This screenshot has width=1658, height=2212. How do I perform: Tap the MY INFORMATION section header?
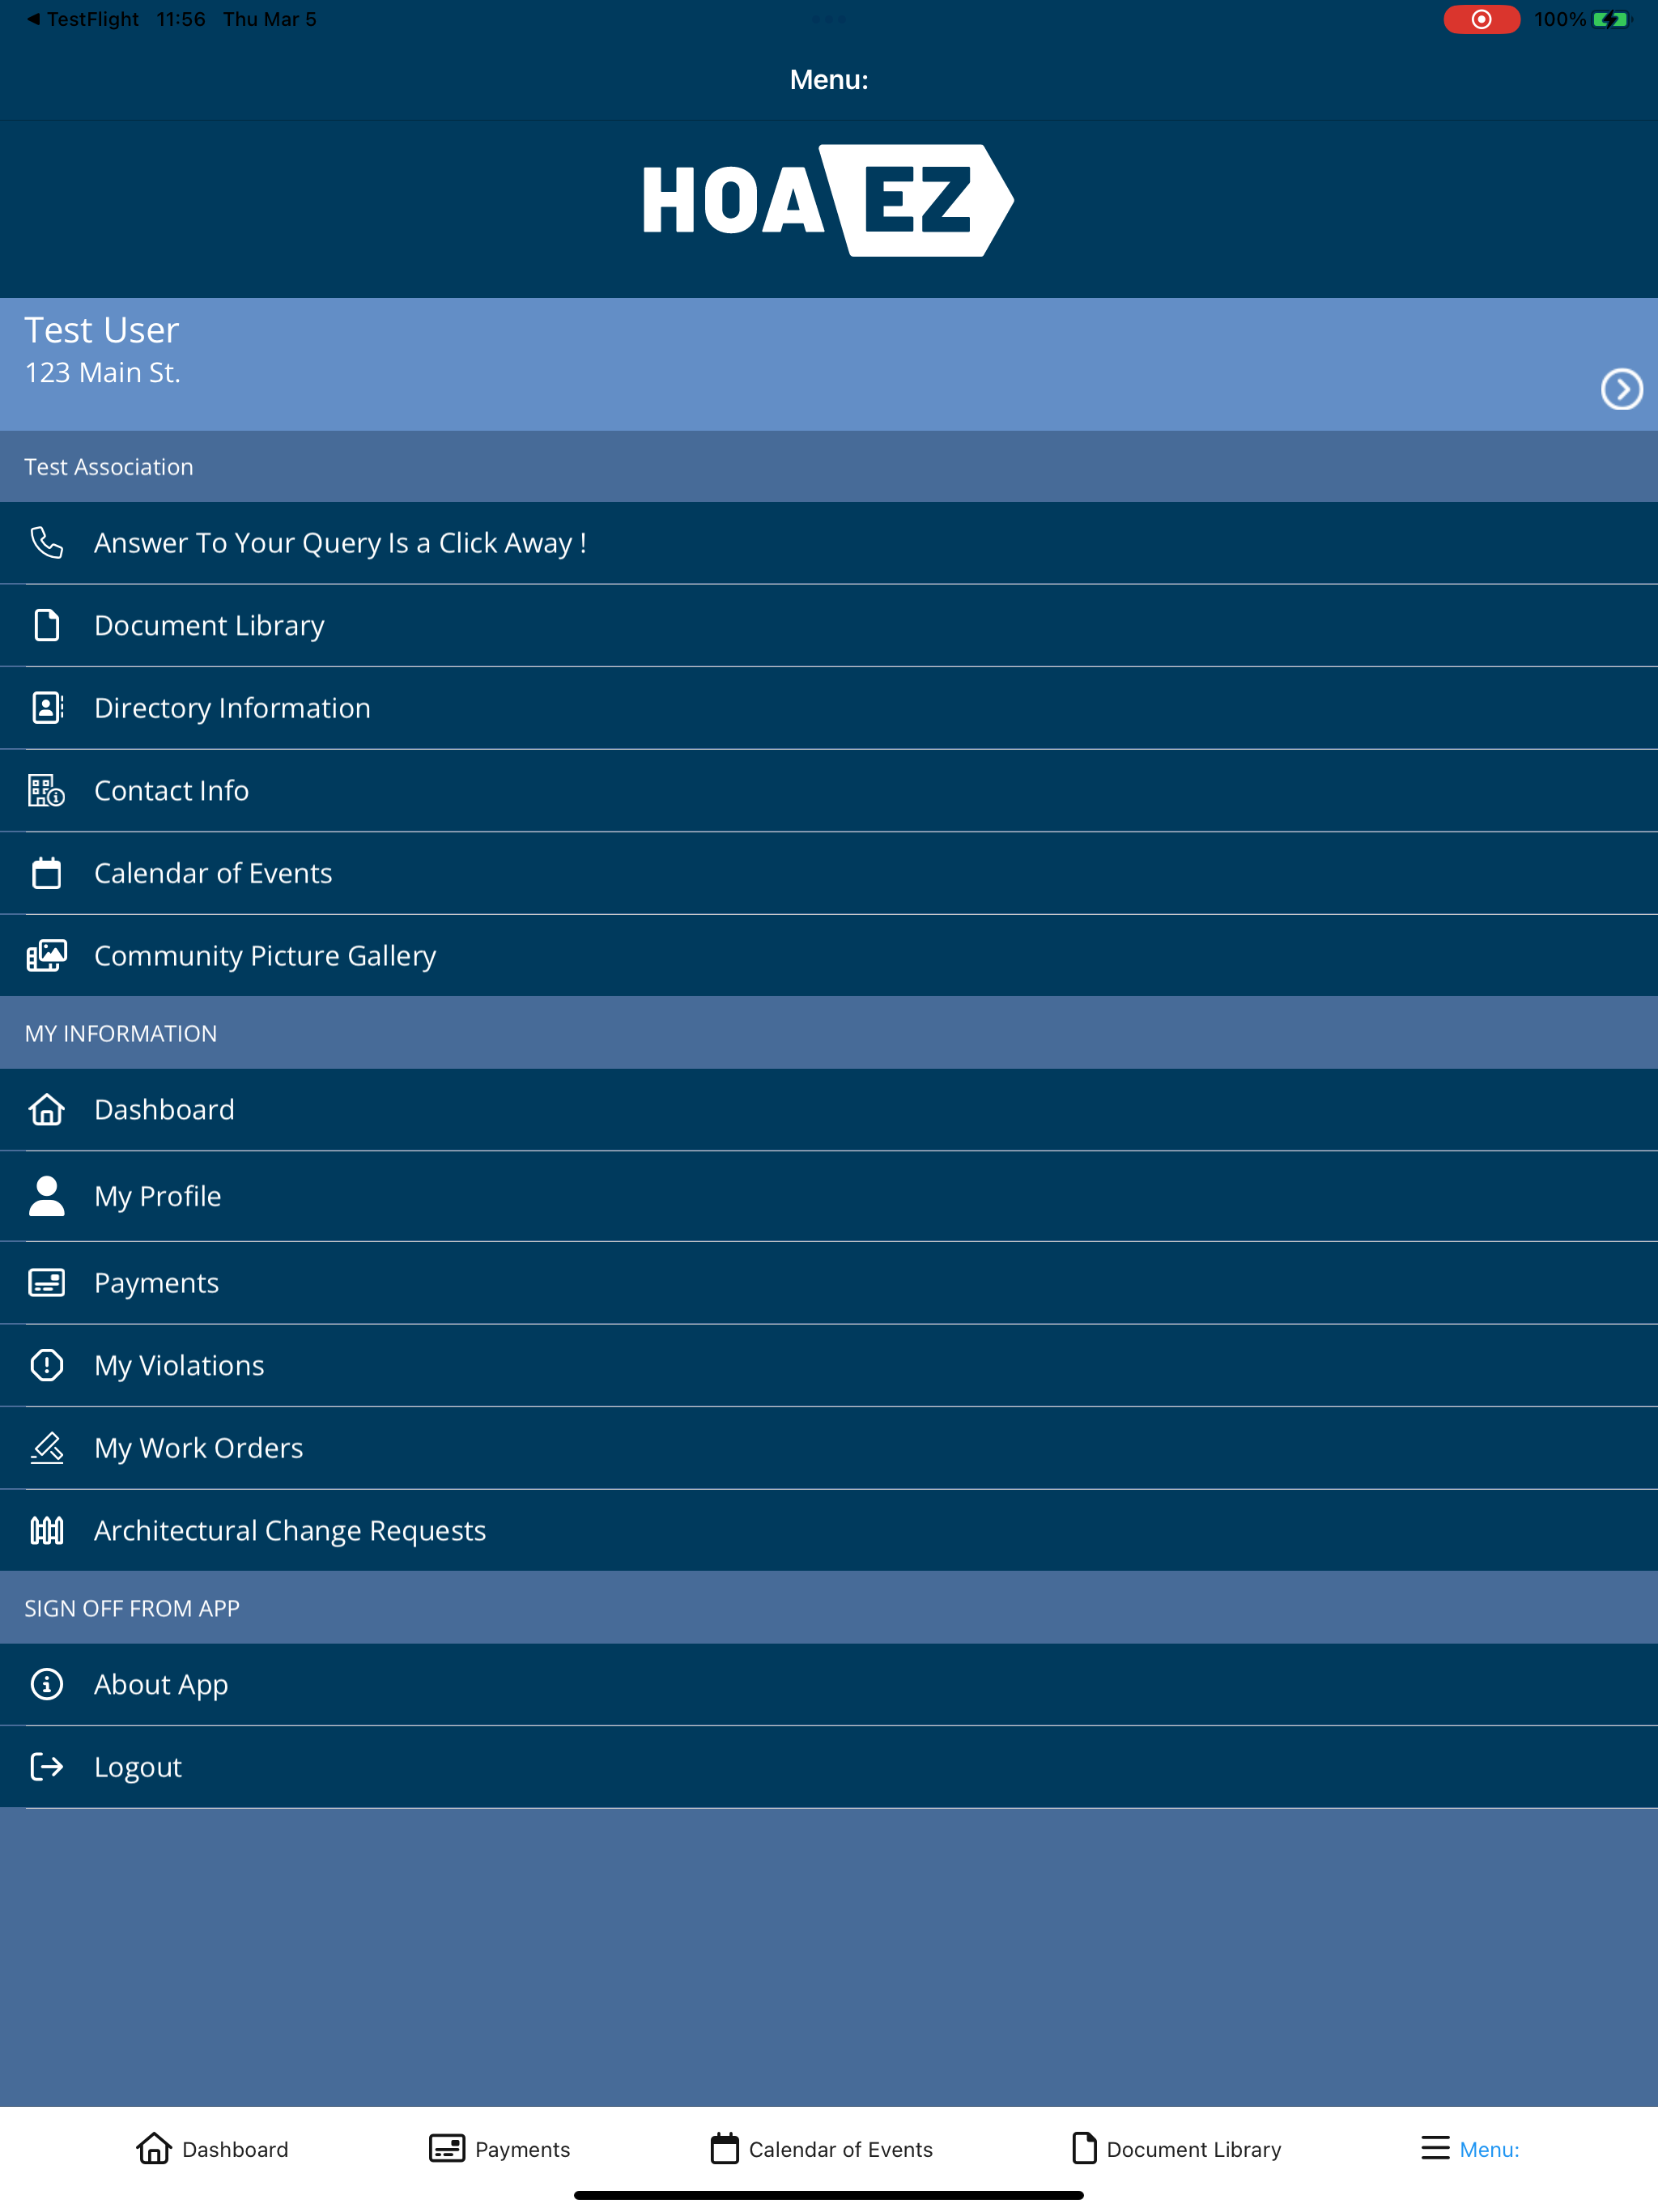(x=829, y=1033)
